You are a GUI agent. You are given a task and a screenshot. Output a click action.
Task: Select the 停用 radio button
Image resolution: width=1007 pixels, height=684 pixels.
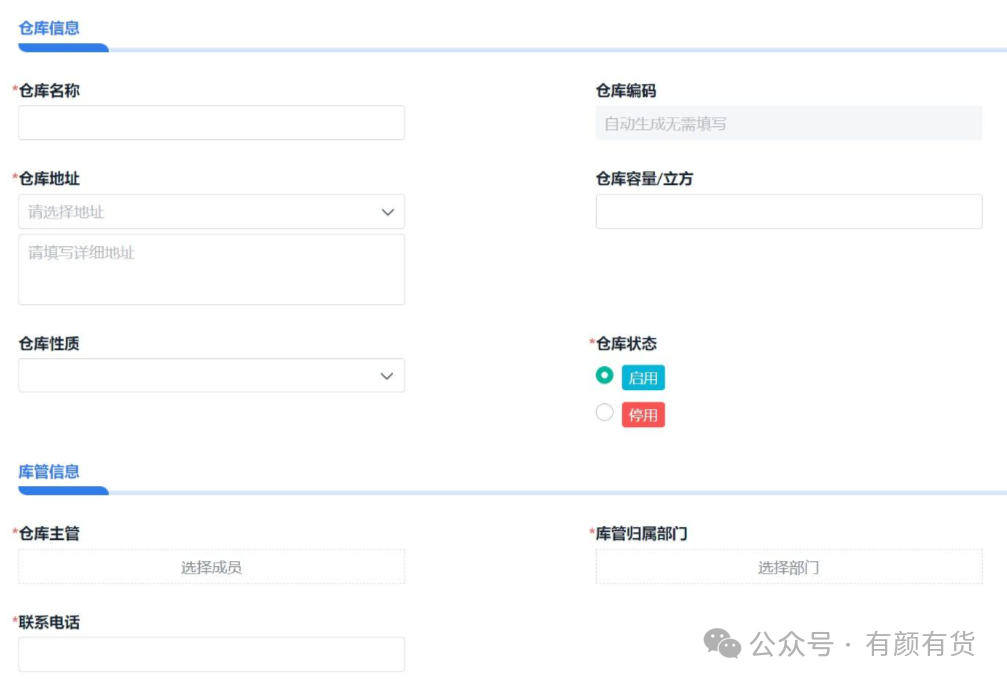tap(604, 413)
